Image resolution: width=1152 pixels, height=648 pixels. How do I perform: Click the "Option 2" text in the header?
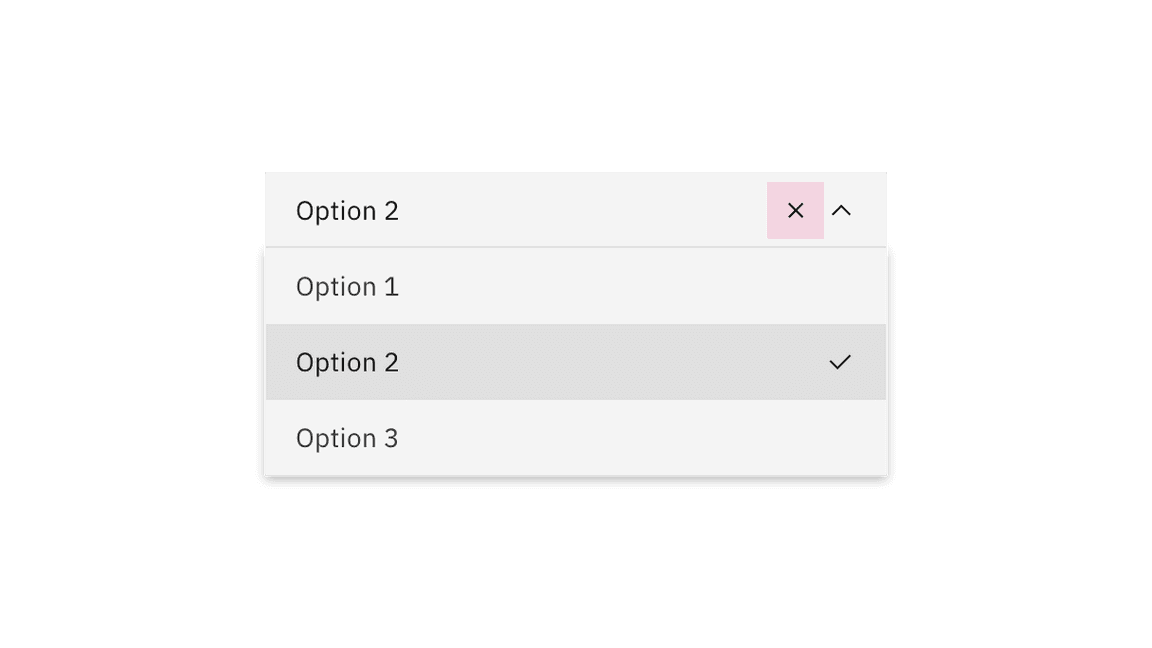347,211
